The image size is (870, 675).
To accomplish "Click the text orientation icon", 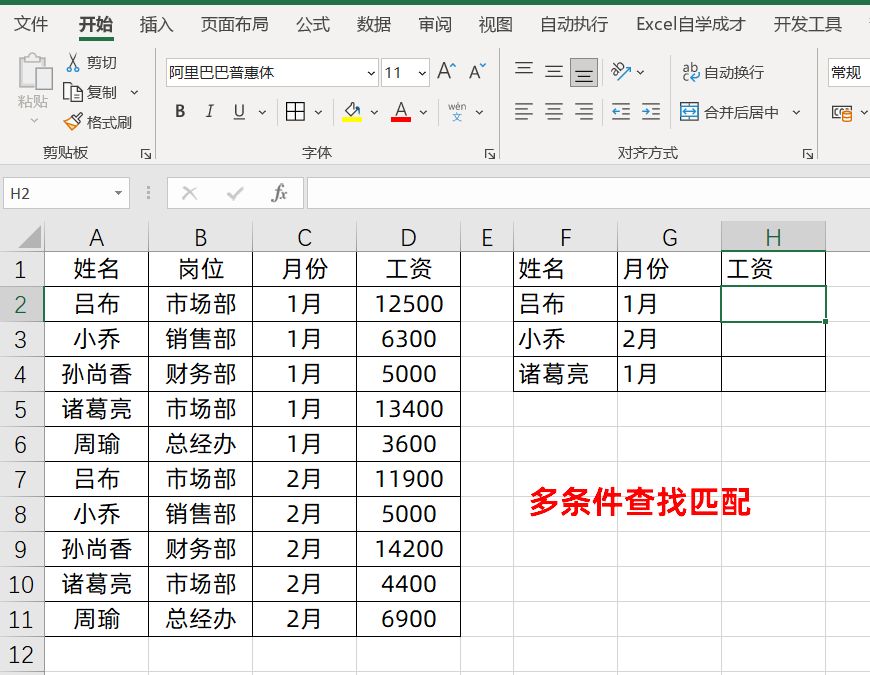I will [x=621, y=72].
